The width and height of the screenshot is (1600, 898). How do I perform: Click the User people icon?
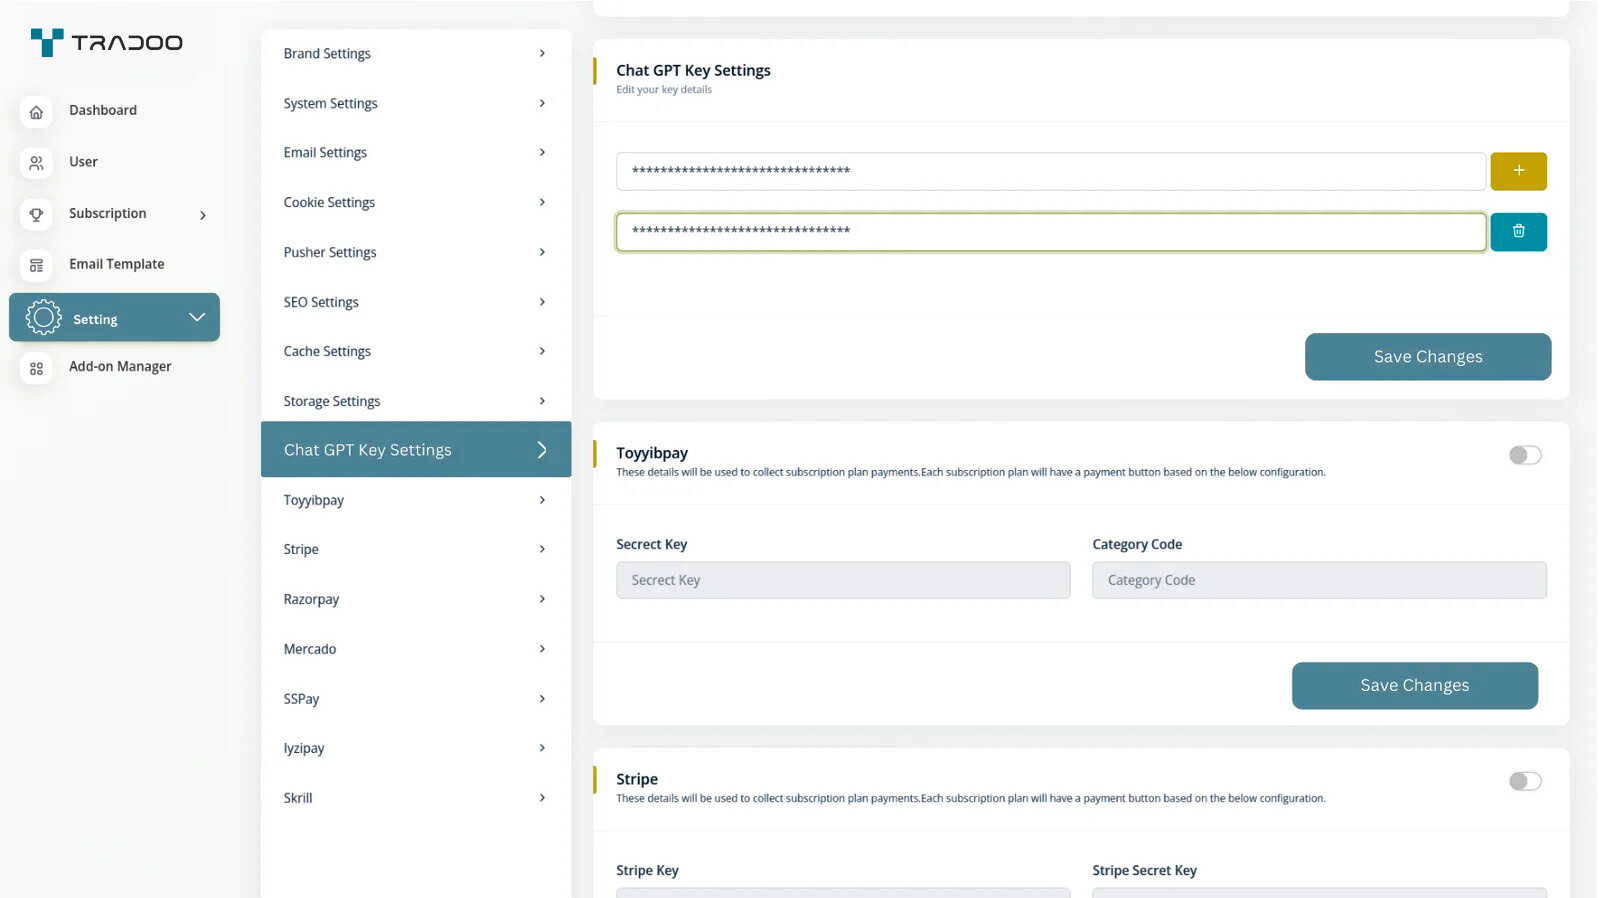click(36, 162)
